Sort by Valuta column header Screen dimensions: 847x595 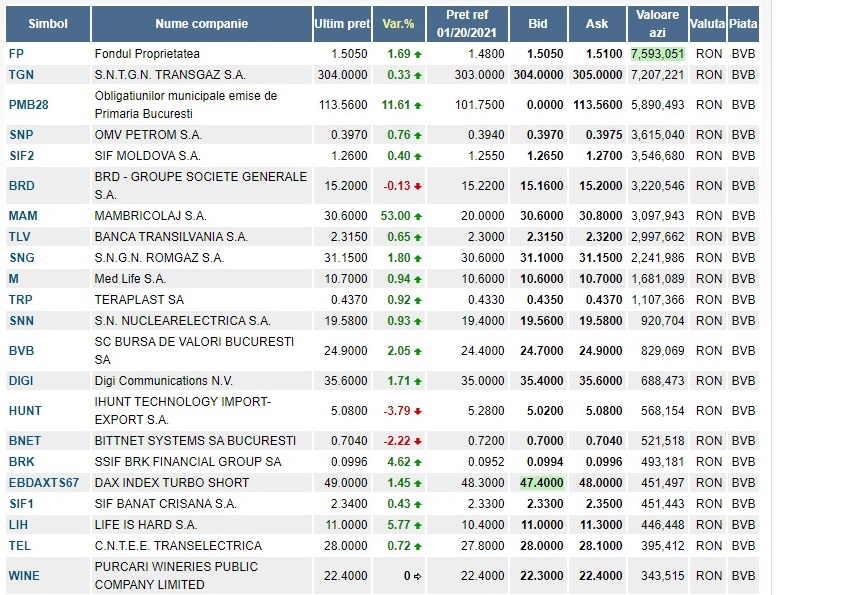(708, 24)
